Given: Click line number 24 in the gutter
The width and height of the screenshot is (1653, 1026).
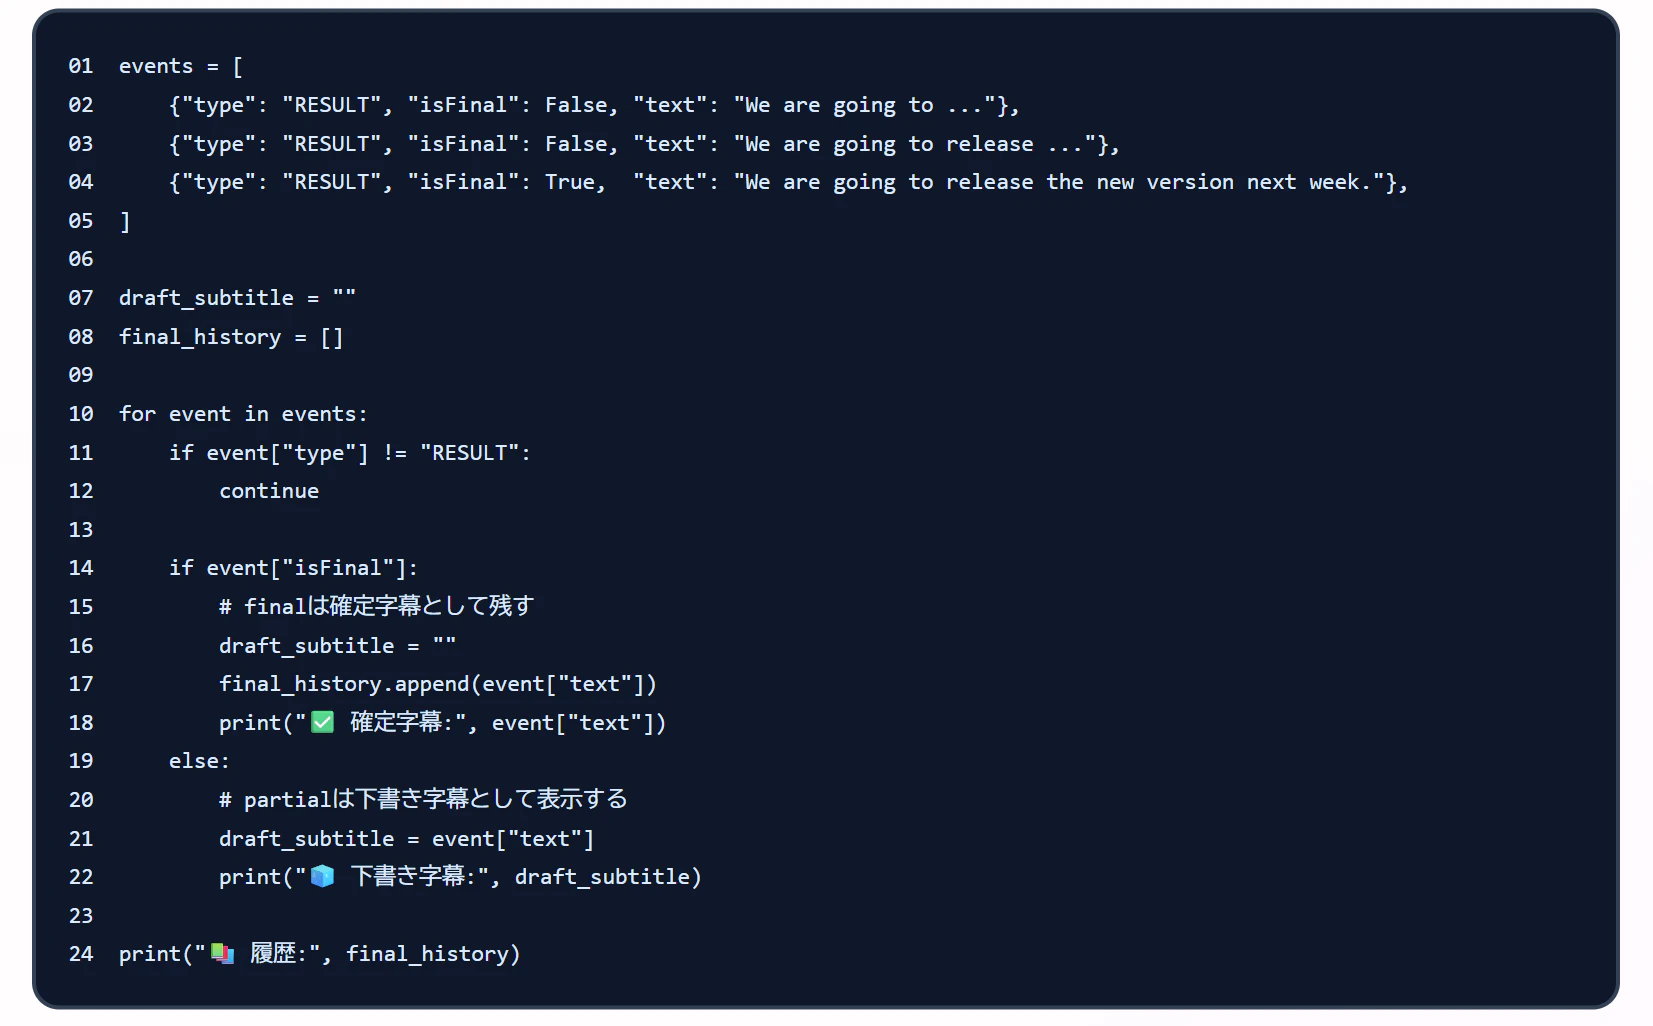Looking at the screenshot, I should point(81,954).
